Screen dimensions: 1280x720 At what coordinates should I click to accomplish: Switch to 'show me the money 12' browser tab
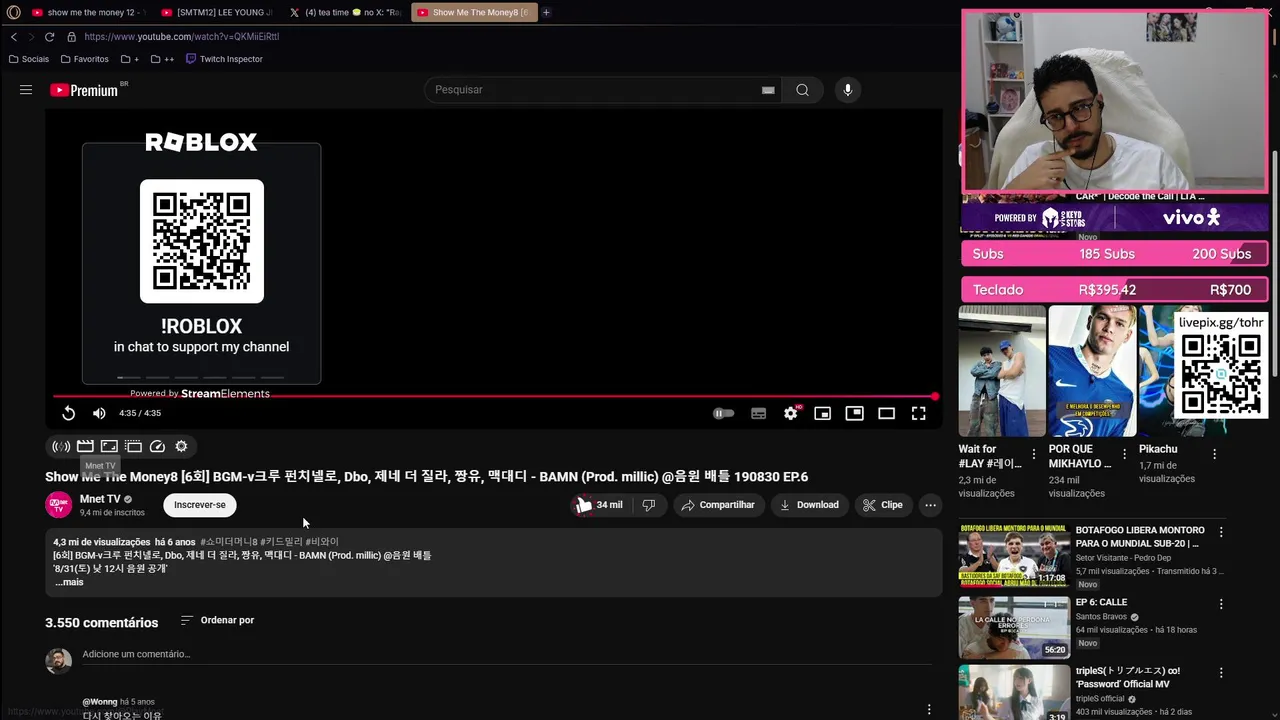(x=88, y=12)
